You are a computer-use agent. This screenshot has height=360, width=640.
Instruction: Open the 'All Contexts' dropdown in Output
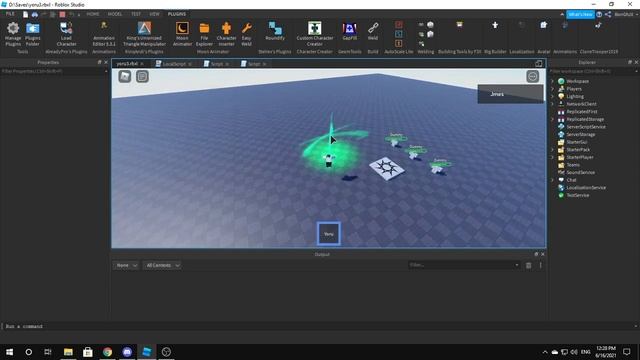coord(162,265)
